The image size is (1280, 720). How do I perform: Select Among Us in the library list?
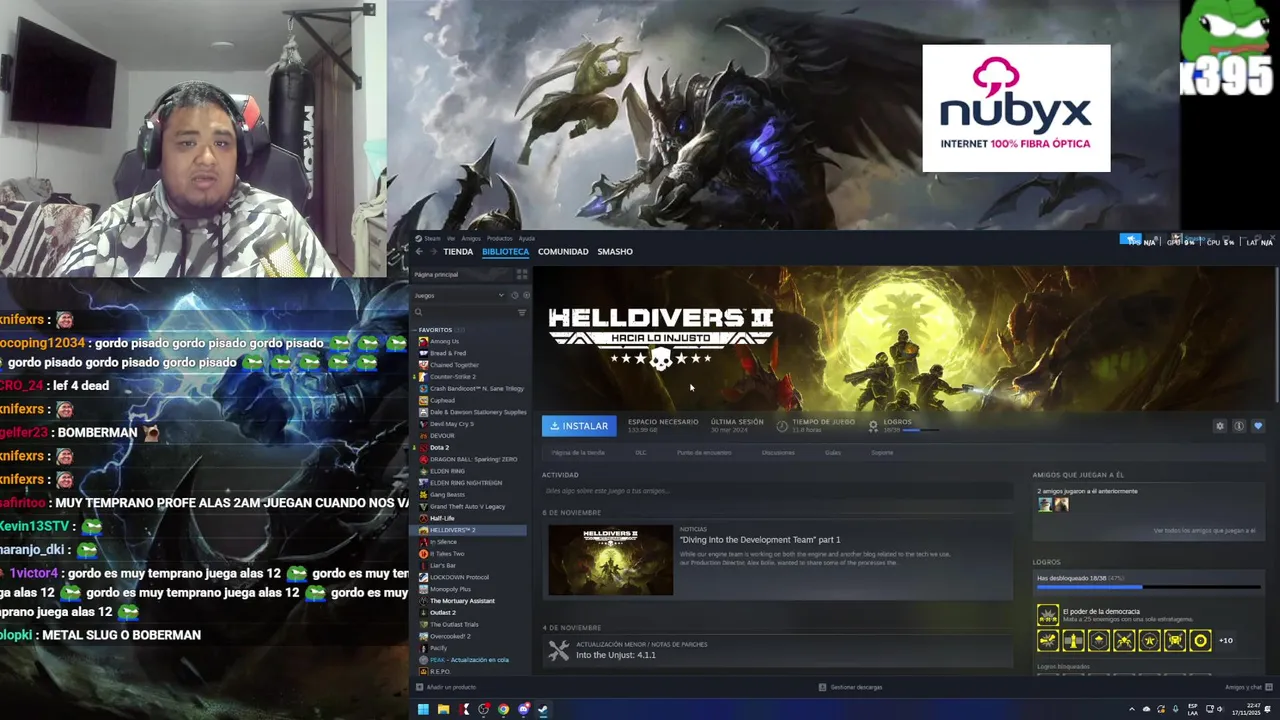tap(444, 341)
